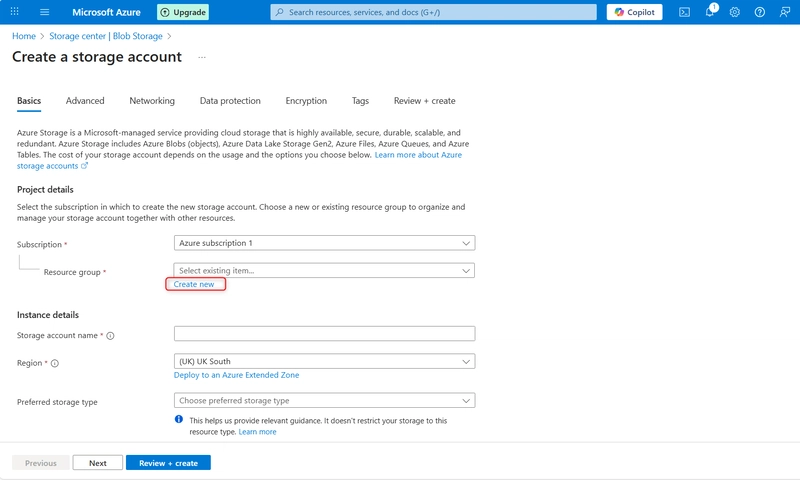Viewport: 800px width, 480px height.
Task: Click the Review + create button
Action: pyautogui.click(x=168, y=463)
